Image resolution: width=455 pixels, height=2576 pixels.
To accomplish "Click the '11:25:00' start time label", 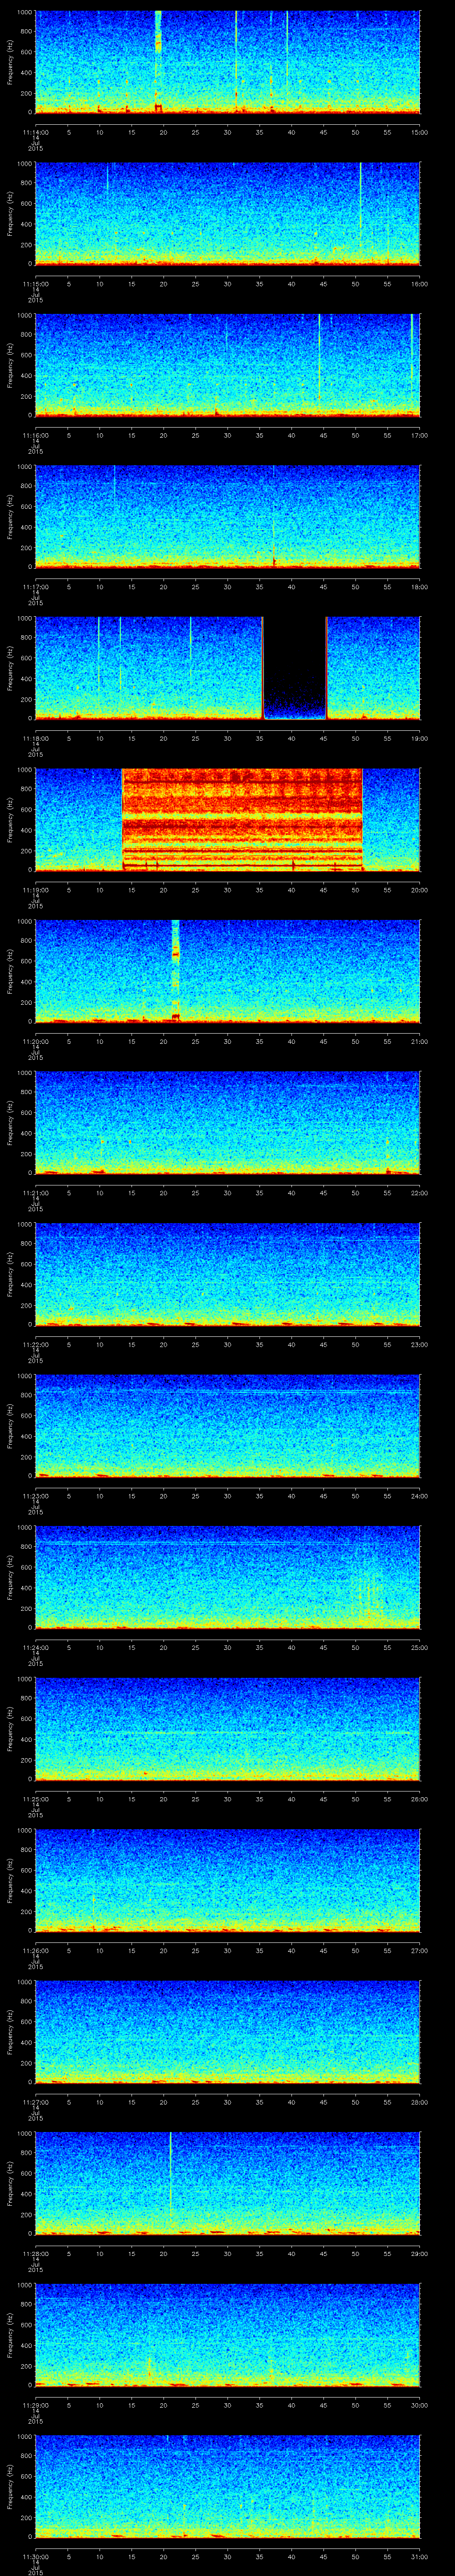I will (35, 1799).
